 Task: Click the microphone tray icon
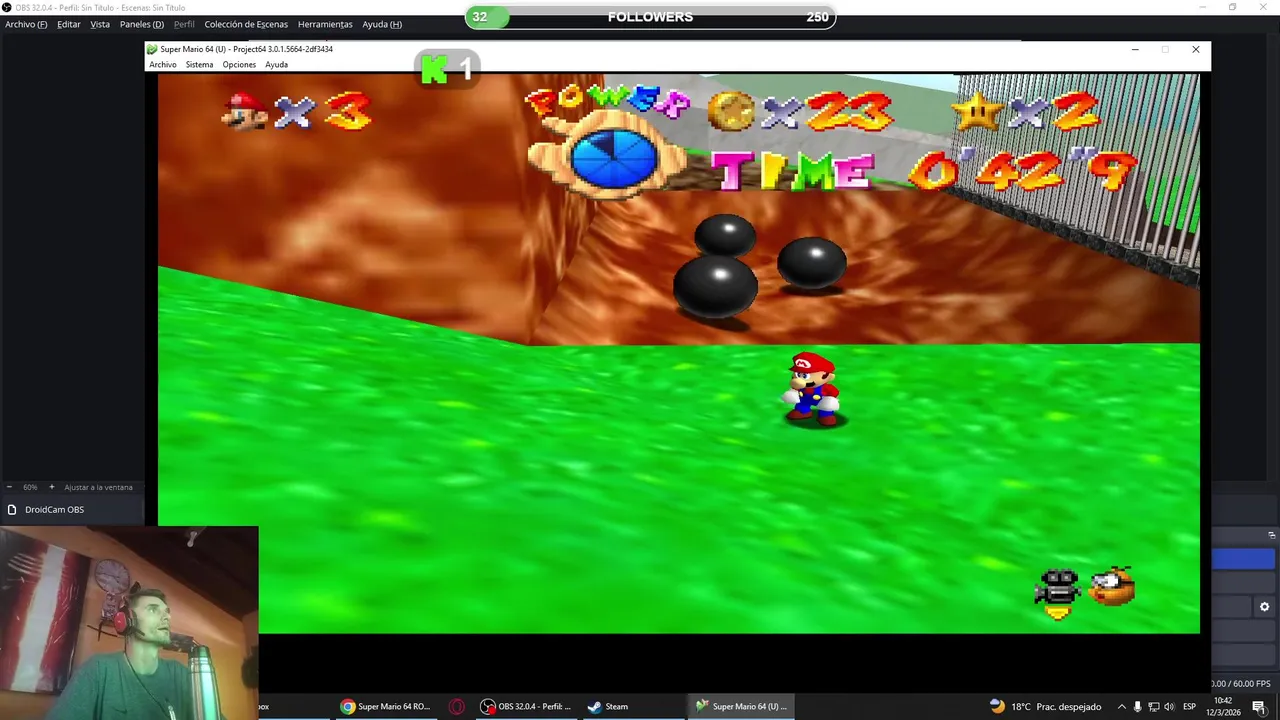1137,706
